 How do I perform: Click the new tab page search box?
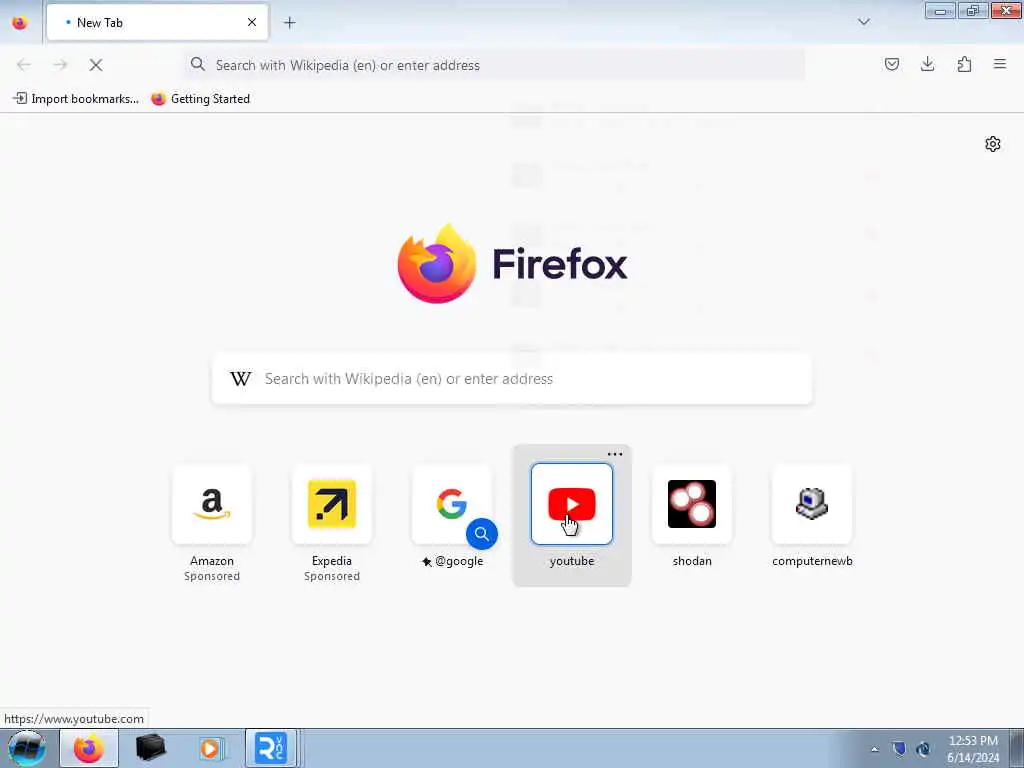click(512, 379)
